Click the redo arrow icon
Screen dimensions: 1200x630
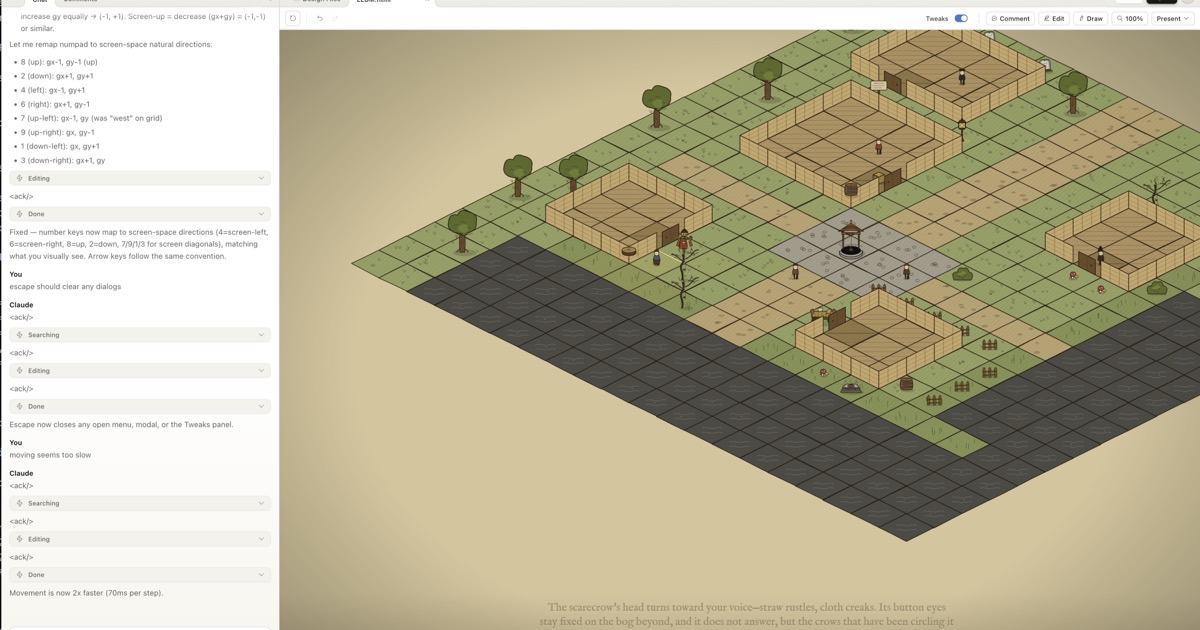pos(335,18)
